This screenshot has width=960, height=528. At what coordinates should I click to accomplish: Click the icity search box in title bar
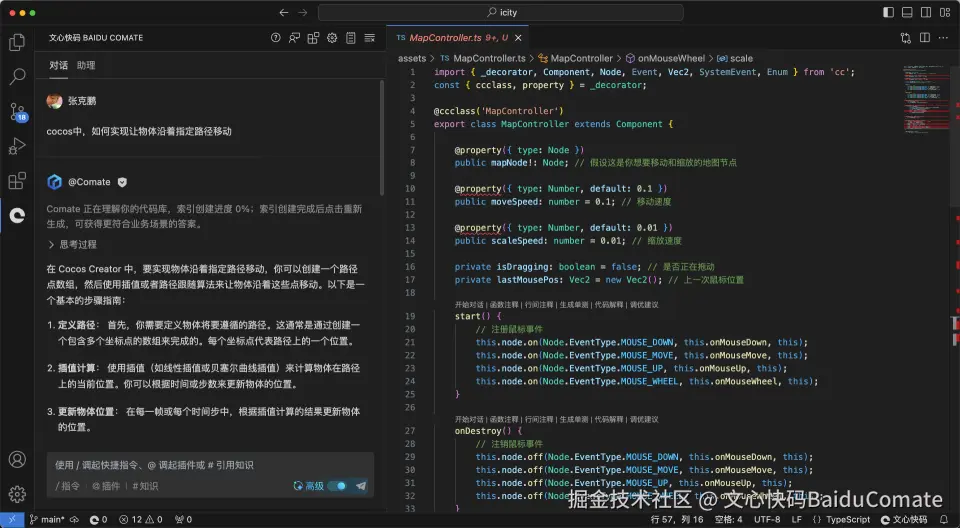501,12
